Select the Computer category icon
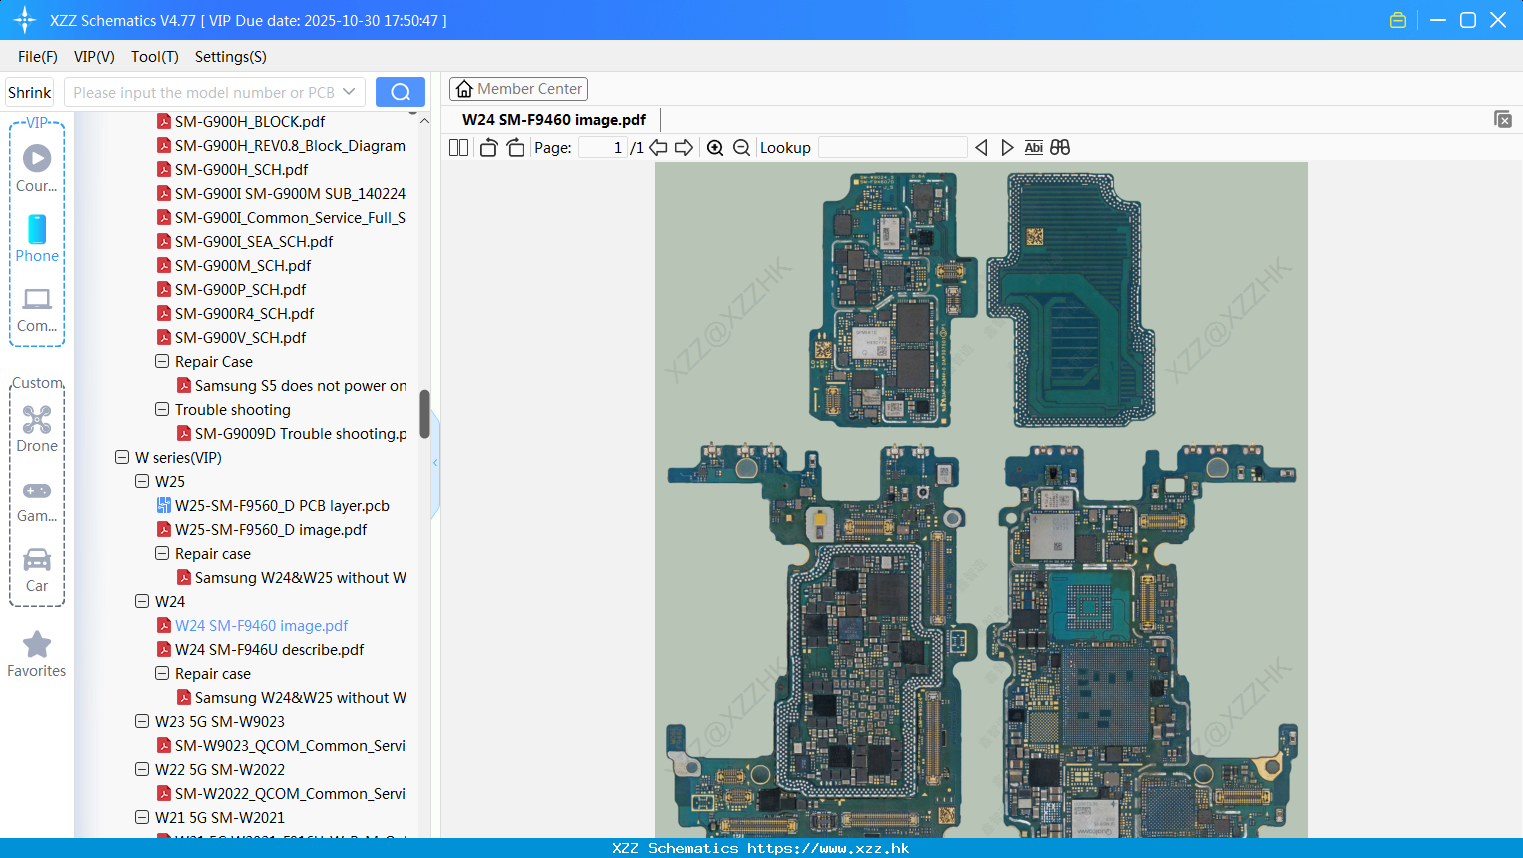 (x=37, y=309)
